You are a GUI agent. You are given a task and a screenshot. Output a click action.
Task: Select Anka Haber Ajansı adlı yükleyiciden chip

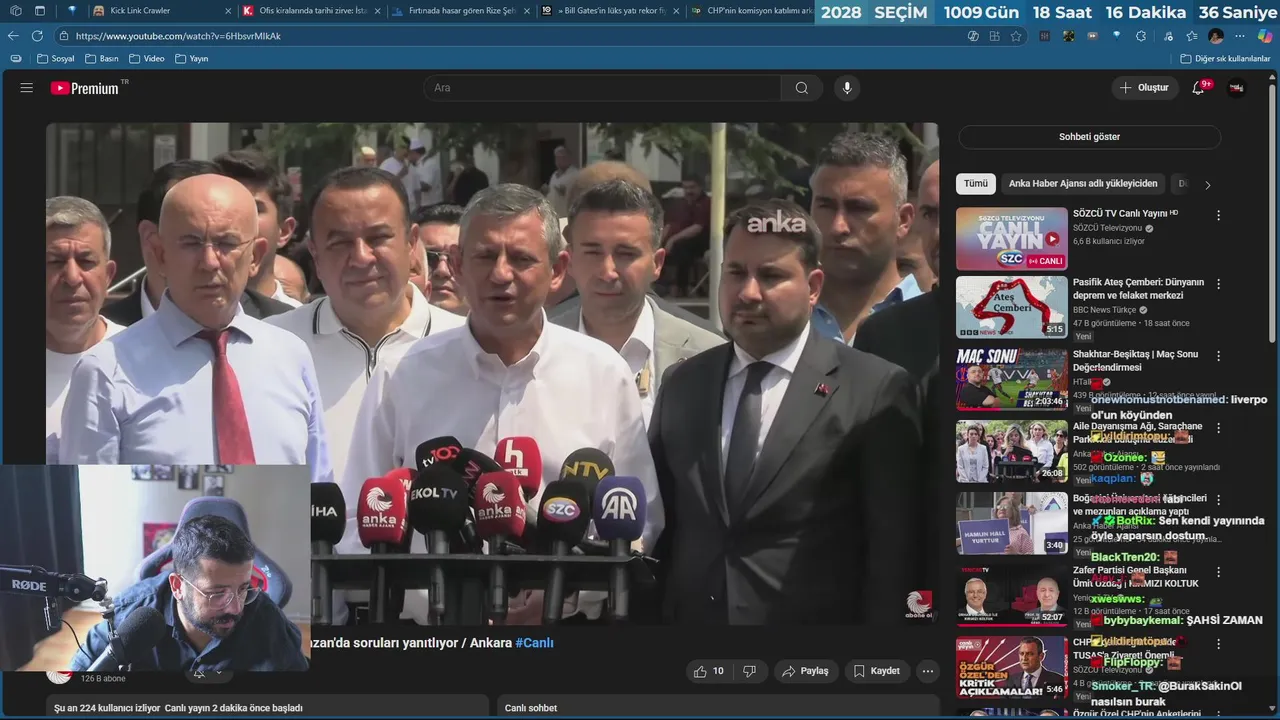[1082, 184]
